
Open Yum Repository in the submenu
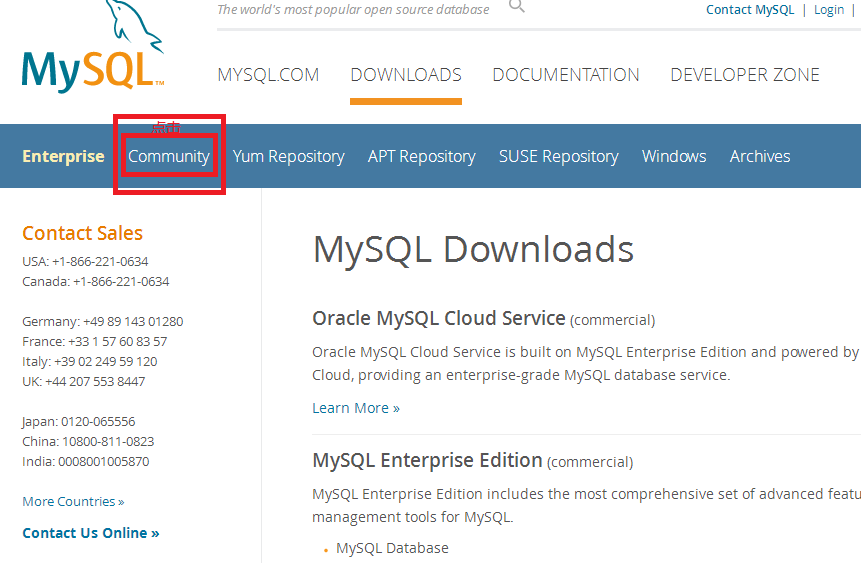(x=288, y=157)
